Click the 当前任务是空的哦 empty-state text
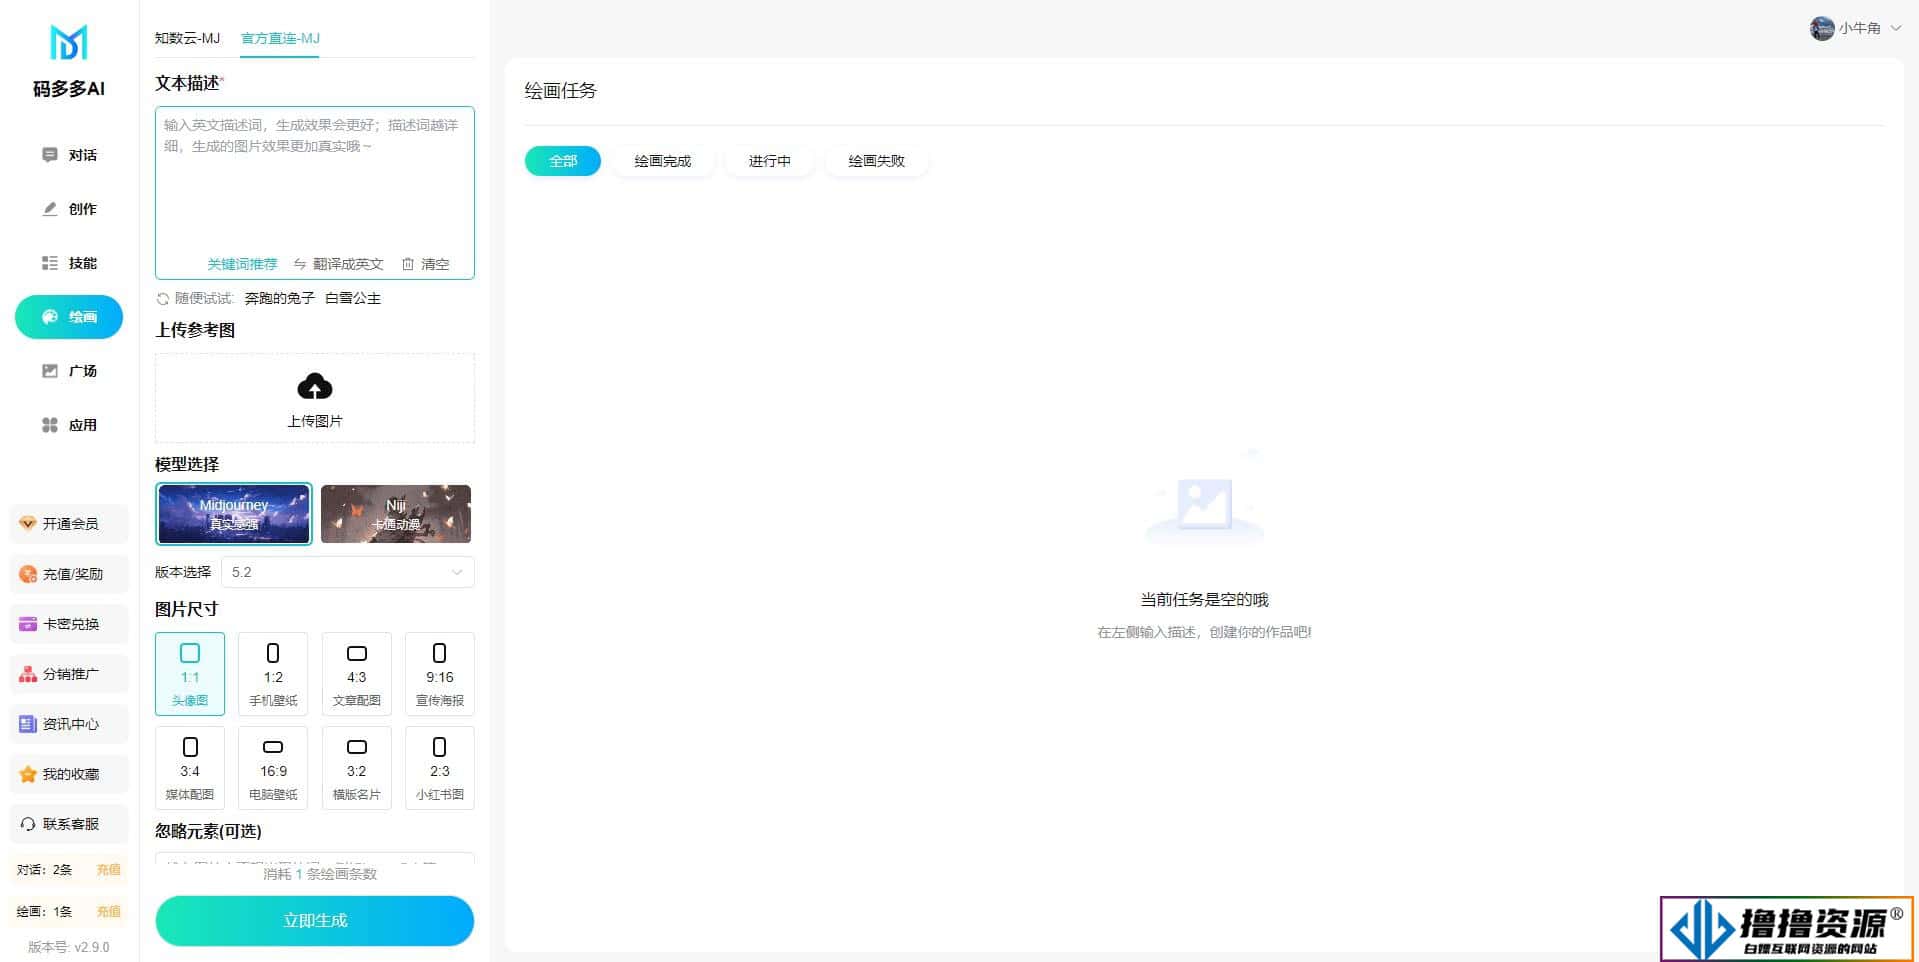 coord(1204,600)
